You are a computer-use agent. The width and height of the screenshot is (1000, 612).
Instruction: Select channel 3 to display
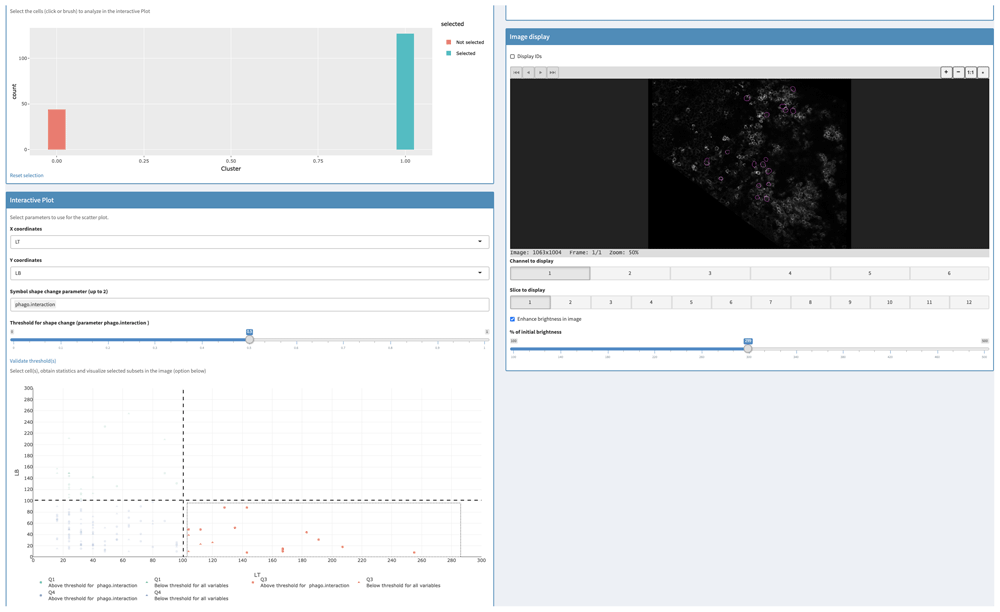pos(709,273)
